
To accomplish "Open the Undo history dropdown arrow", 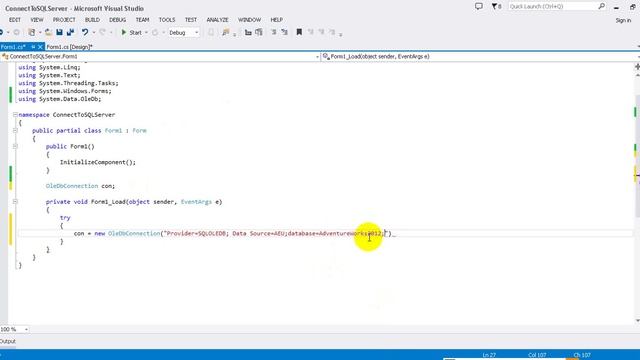I will pos(93,32).
